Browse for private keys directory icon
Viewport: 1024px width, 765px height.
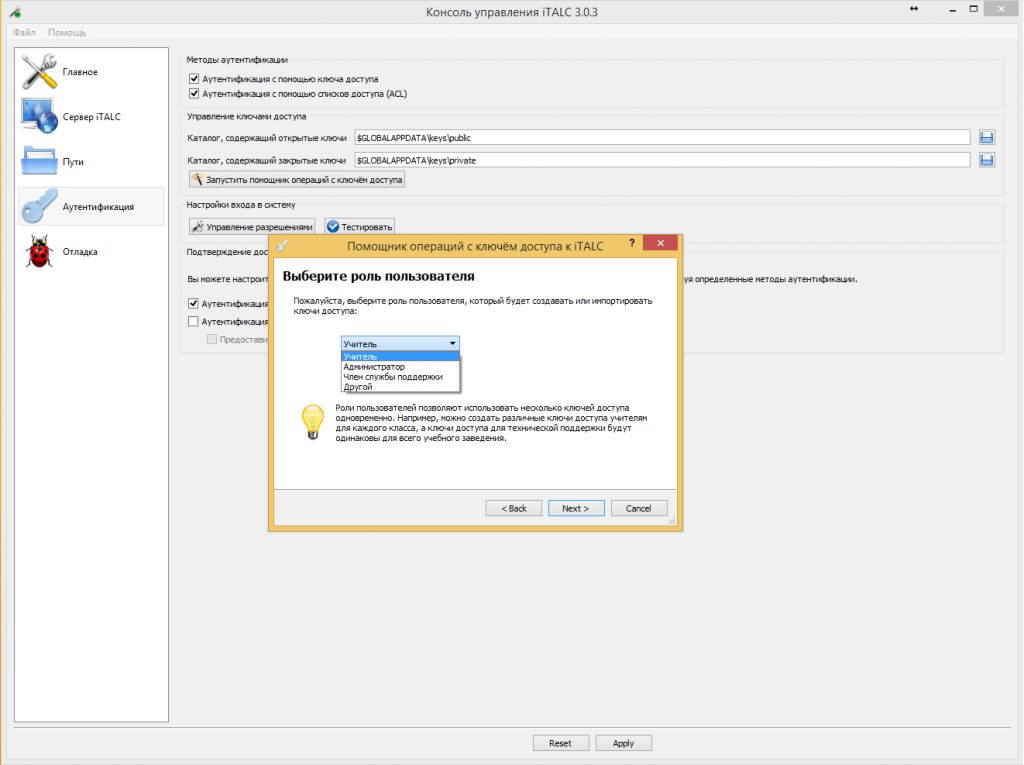click(x=987, y=160)
